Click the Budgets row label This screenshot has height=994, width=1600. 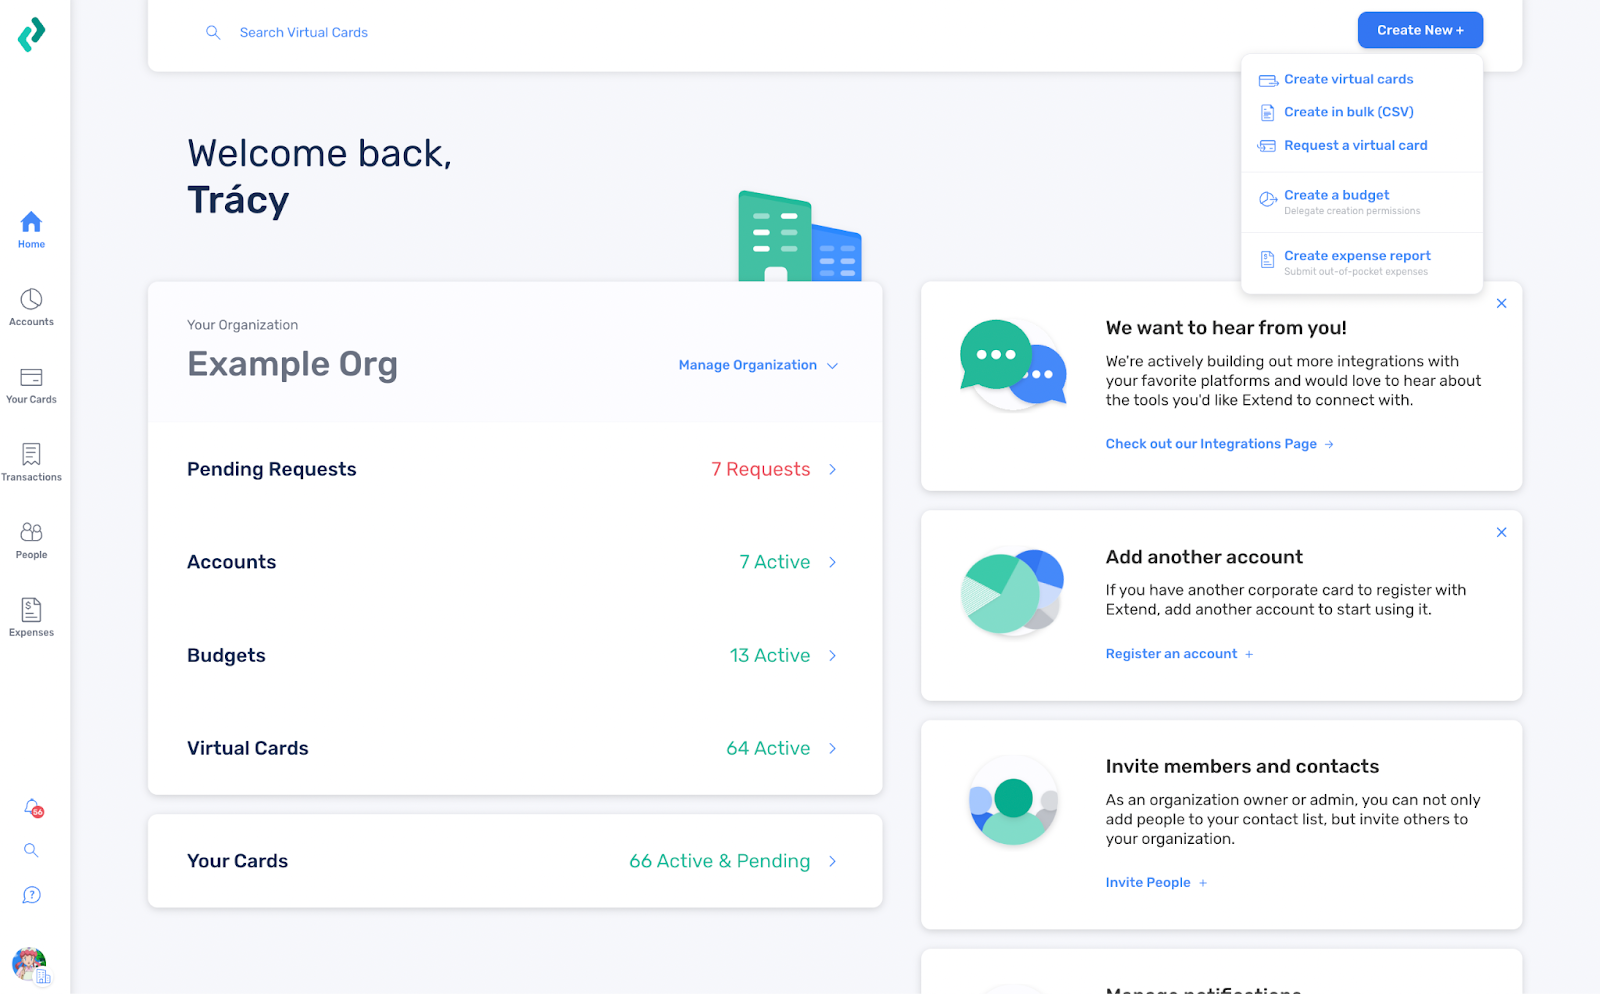(x=226, y=655)
